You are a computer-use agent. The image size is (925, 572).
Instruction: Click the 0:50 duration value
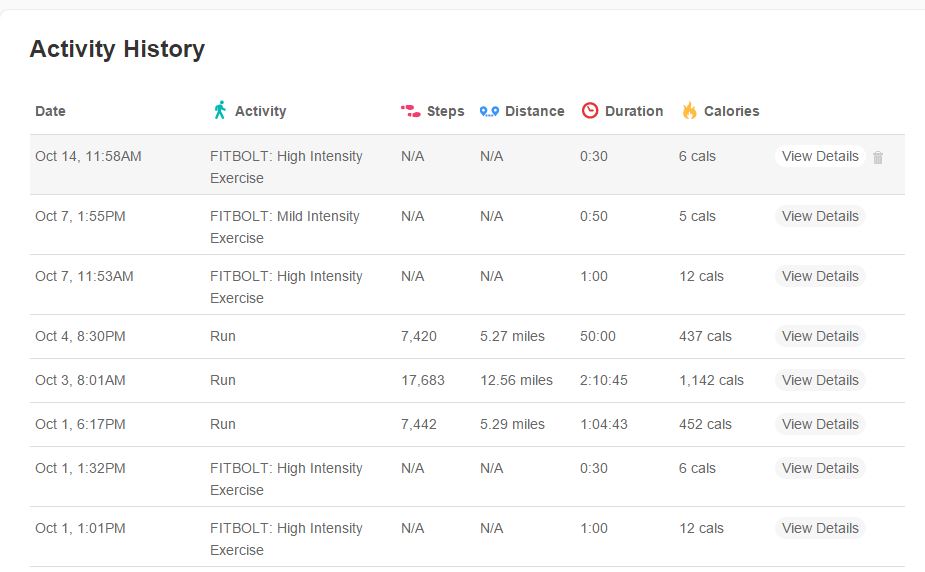[x=593, y=216]
